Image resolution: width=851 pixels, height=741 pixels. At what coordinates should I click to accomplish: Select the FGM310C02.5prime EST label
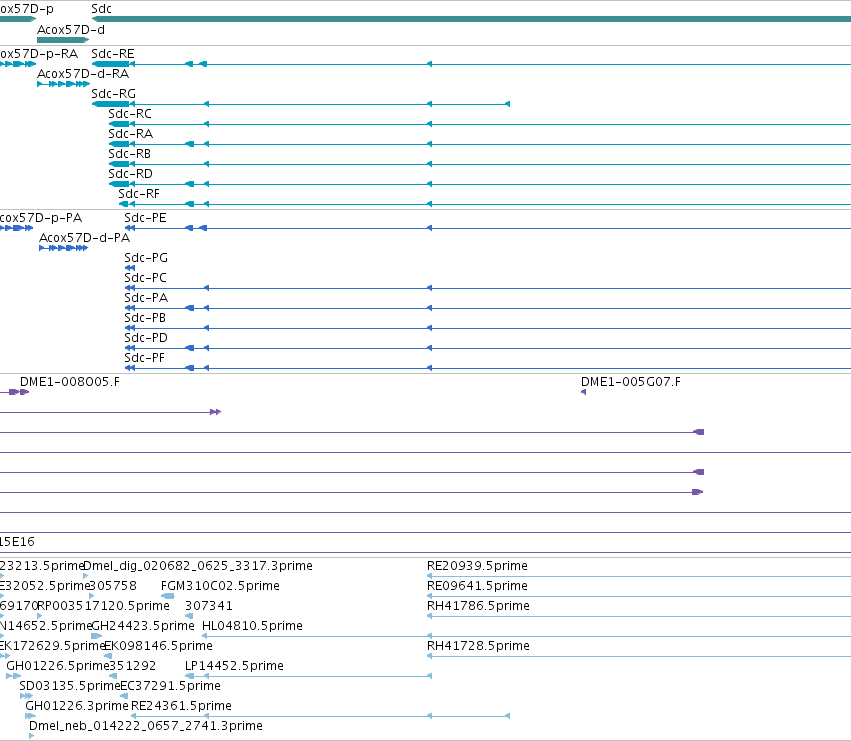click(220, 586)
